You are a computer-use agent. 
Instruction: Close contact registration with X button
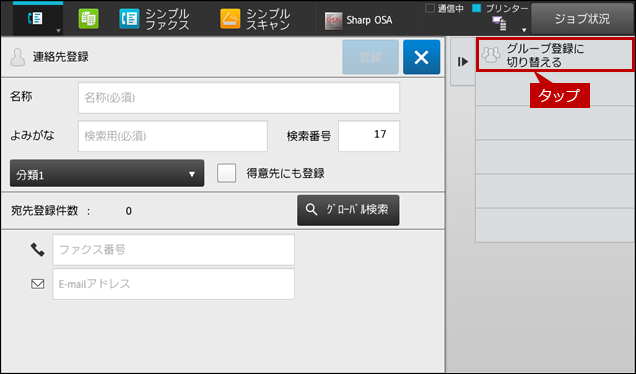(x=421, y=57)
